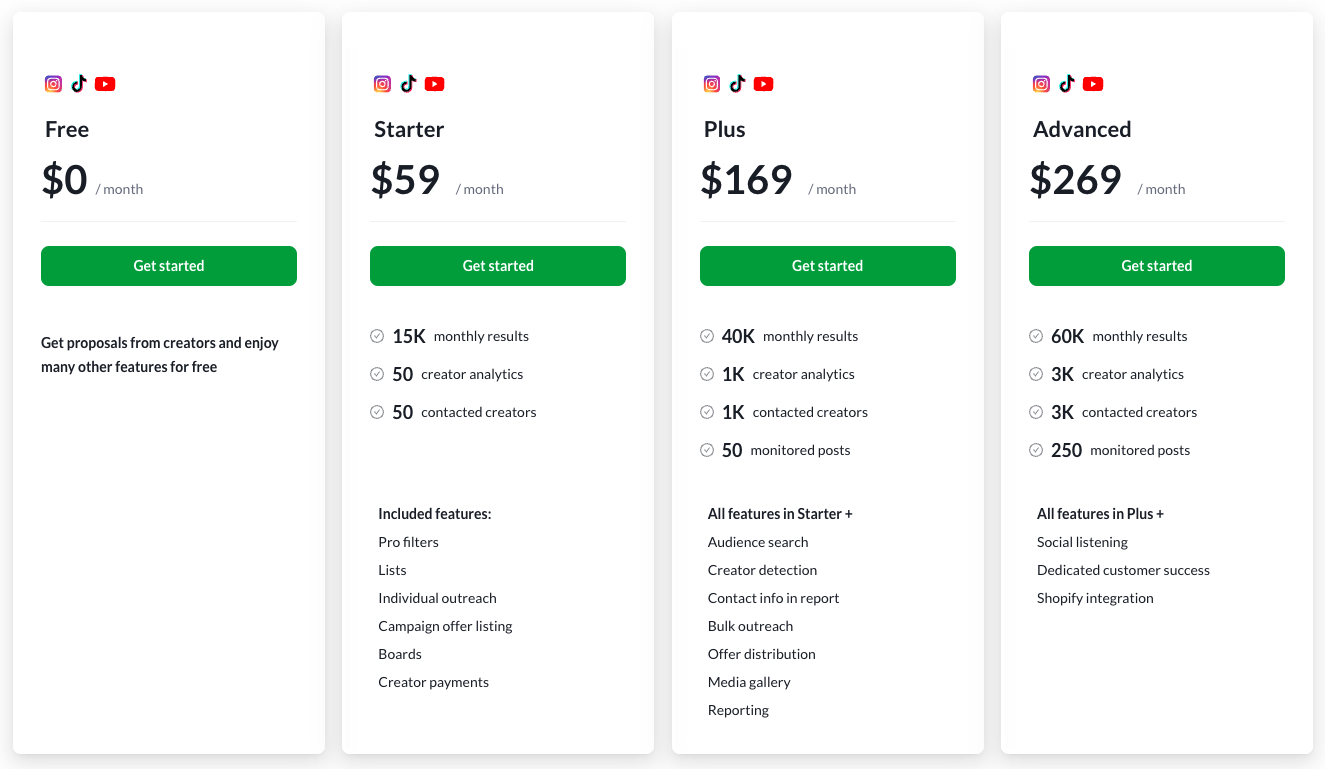Click YouTube icon in Plus plan
Viewport: 1325px width, 769px height.
click(x=764, y=84)
